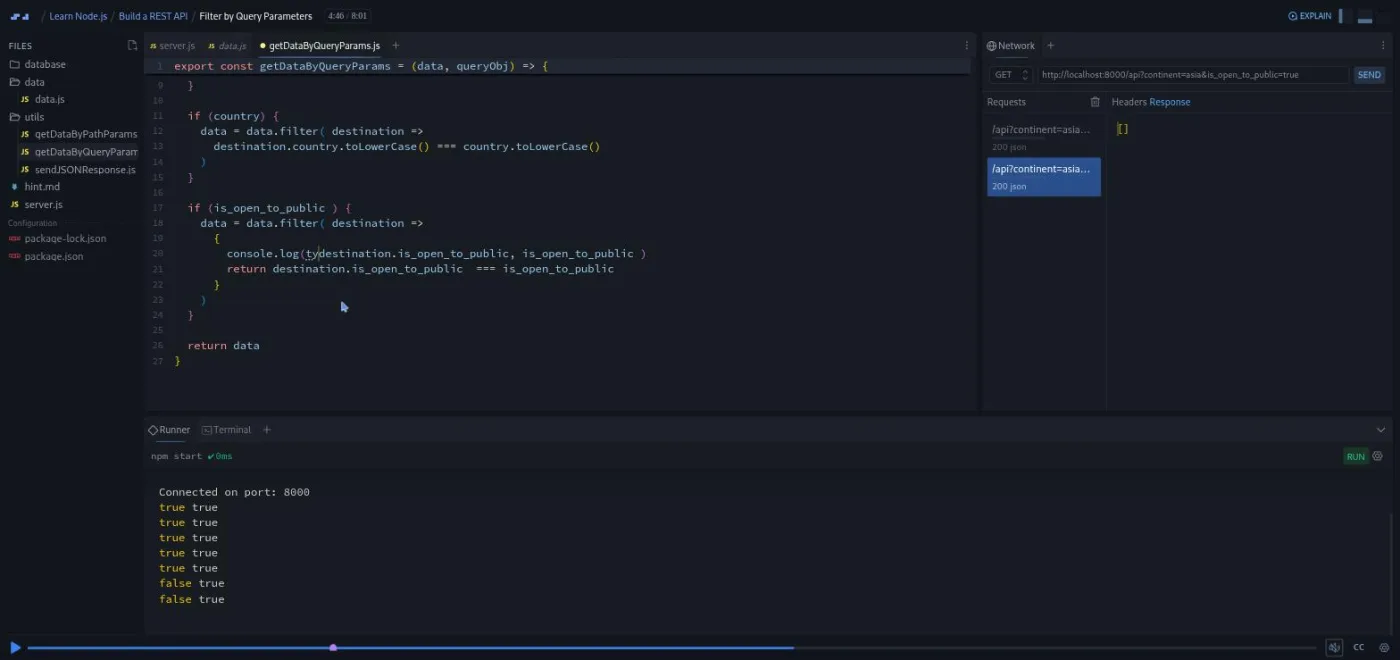This screenshot has height=660, width=1400.
Task: Add a new editor tab
Action: tap(395, 46)
